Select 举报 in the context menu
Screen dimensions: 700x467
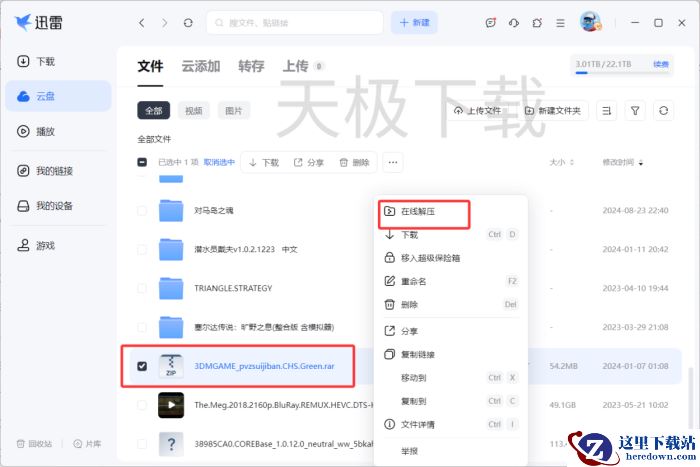[x=451, y=451]
